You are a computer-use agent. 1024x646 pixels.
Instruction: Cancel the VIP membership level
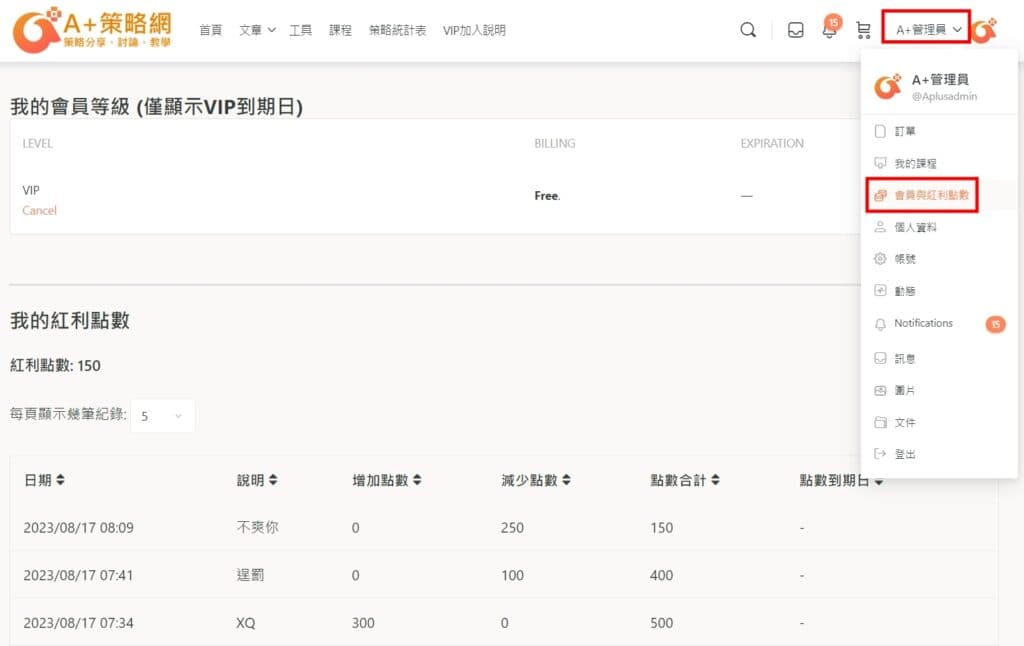39,211
